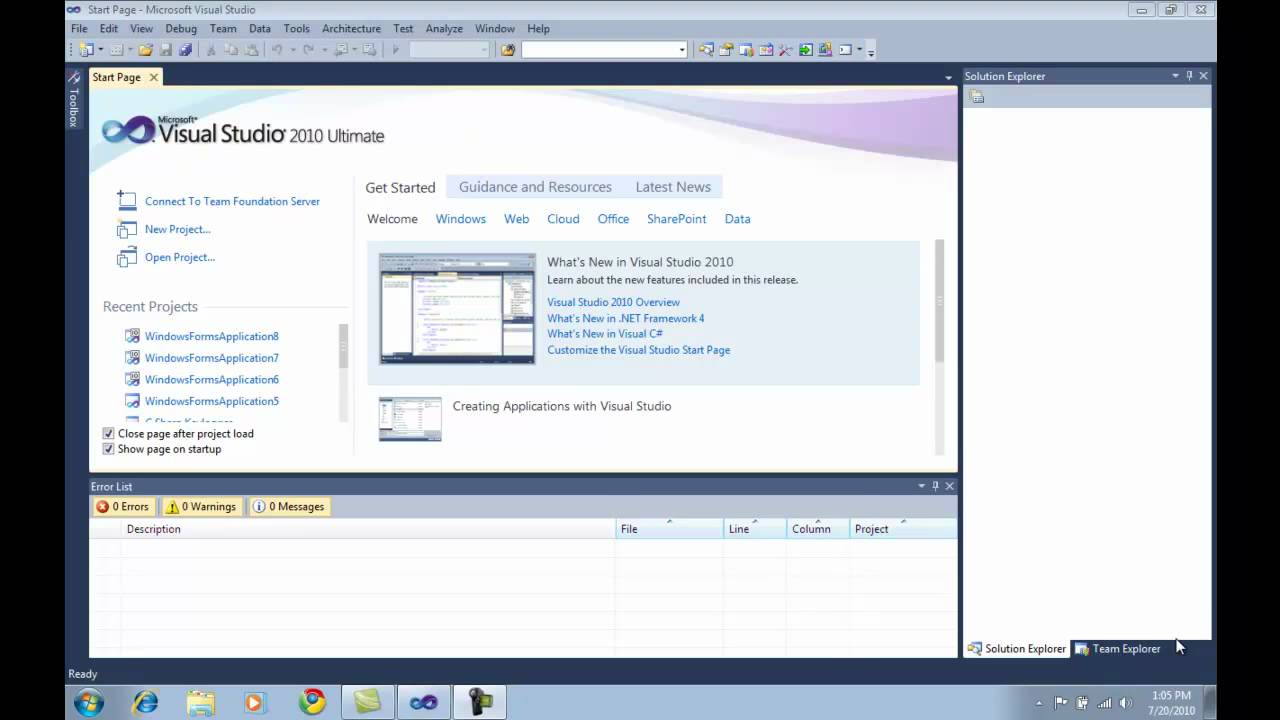1280x720 pixels.
Task: Open the Properties Window toolbar icon
Action: [x=726, y=50]
